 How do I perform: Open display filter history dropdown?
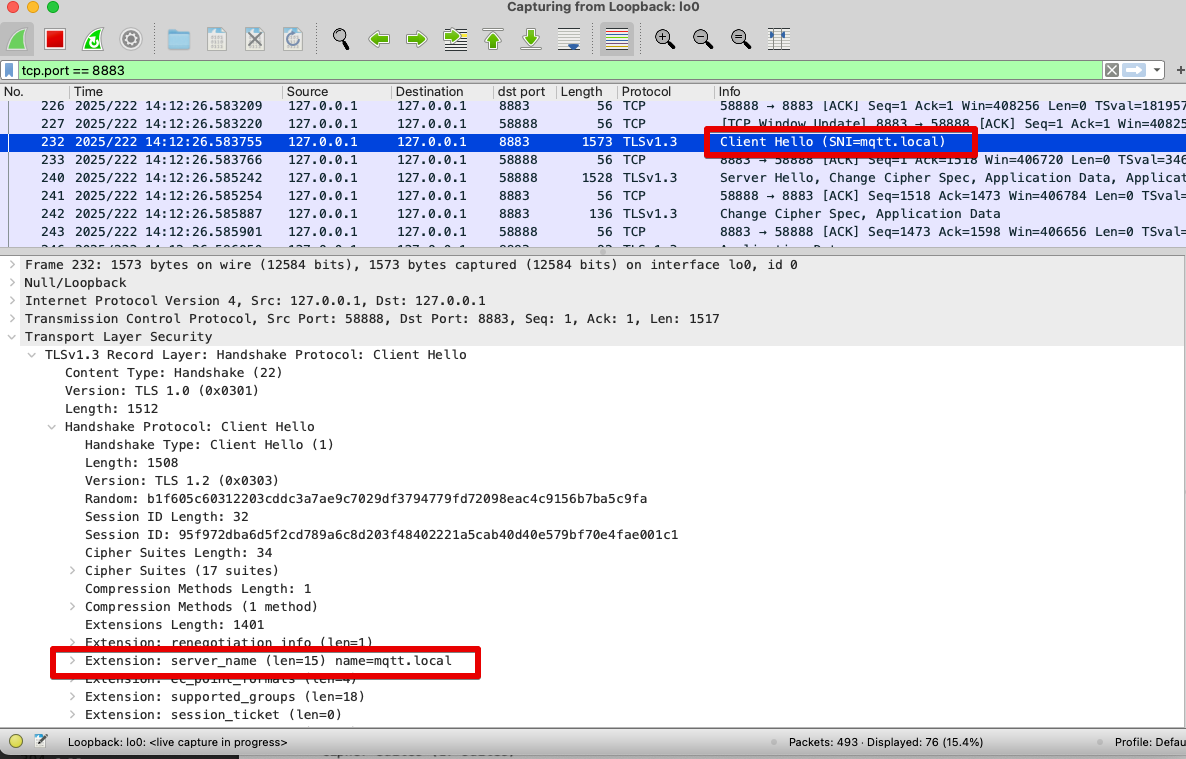click(x=1157, y=70)
